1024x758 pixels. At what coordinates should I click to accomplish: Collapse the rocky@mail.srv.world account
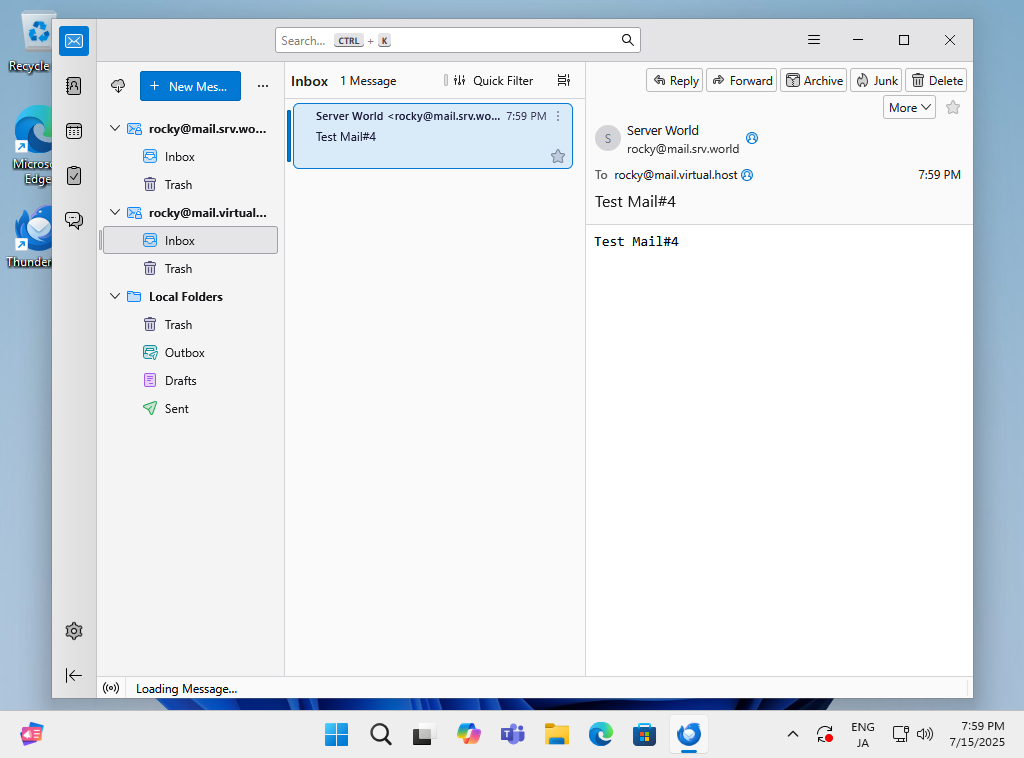(x=114, y=128)
